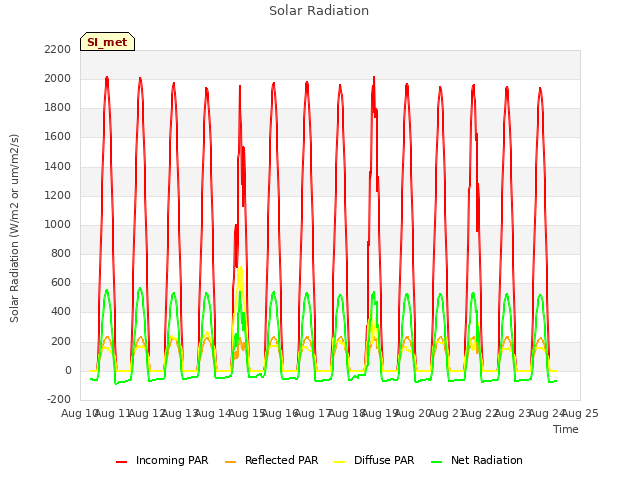Click the 200 y-axis tick label
This screenshot has width=640, height=480.
61,341
